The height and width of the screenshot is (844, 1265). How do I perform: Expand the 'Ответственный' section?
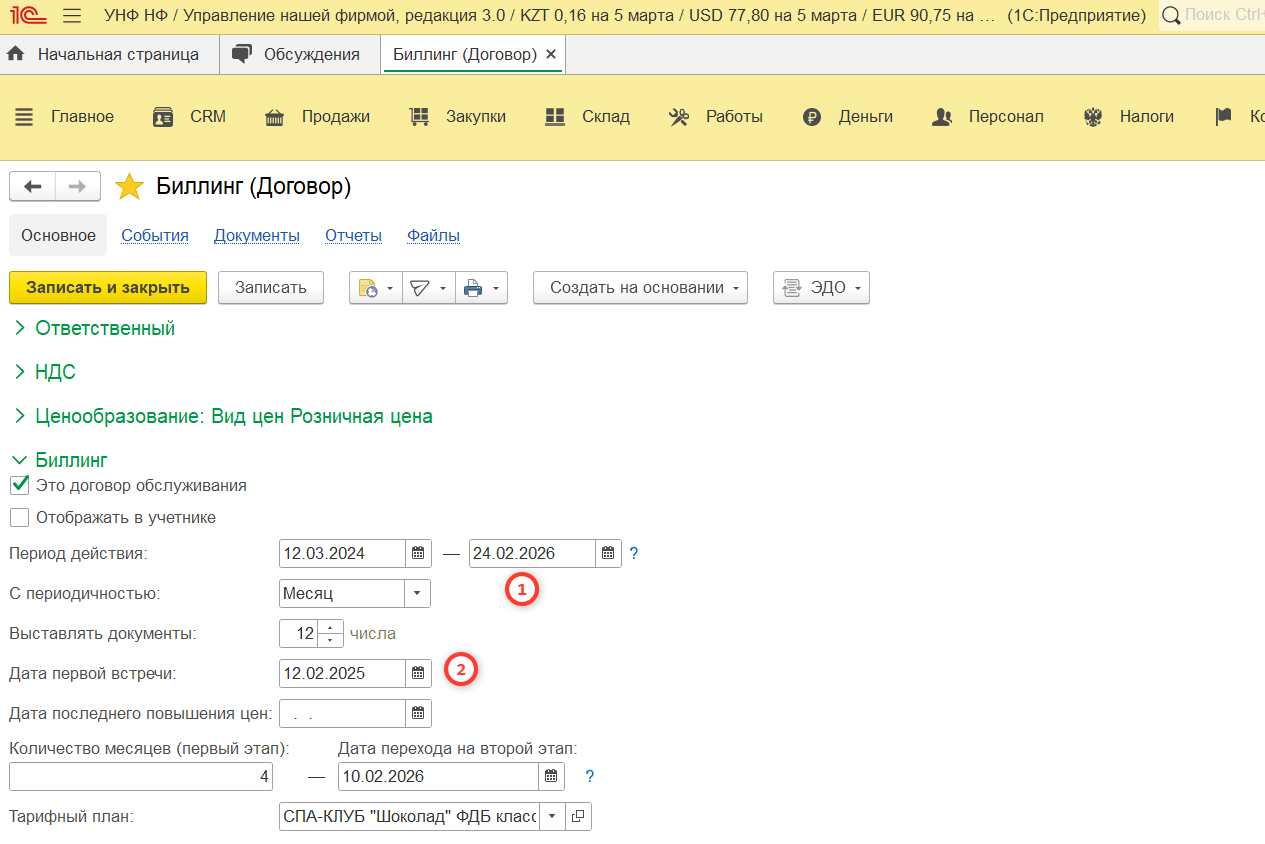[105, 328]
